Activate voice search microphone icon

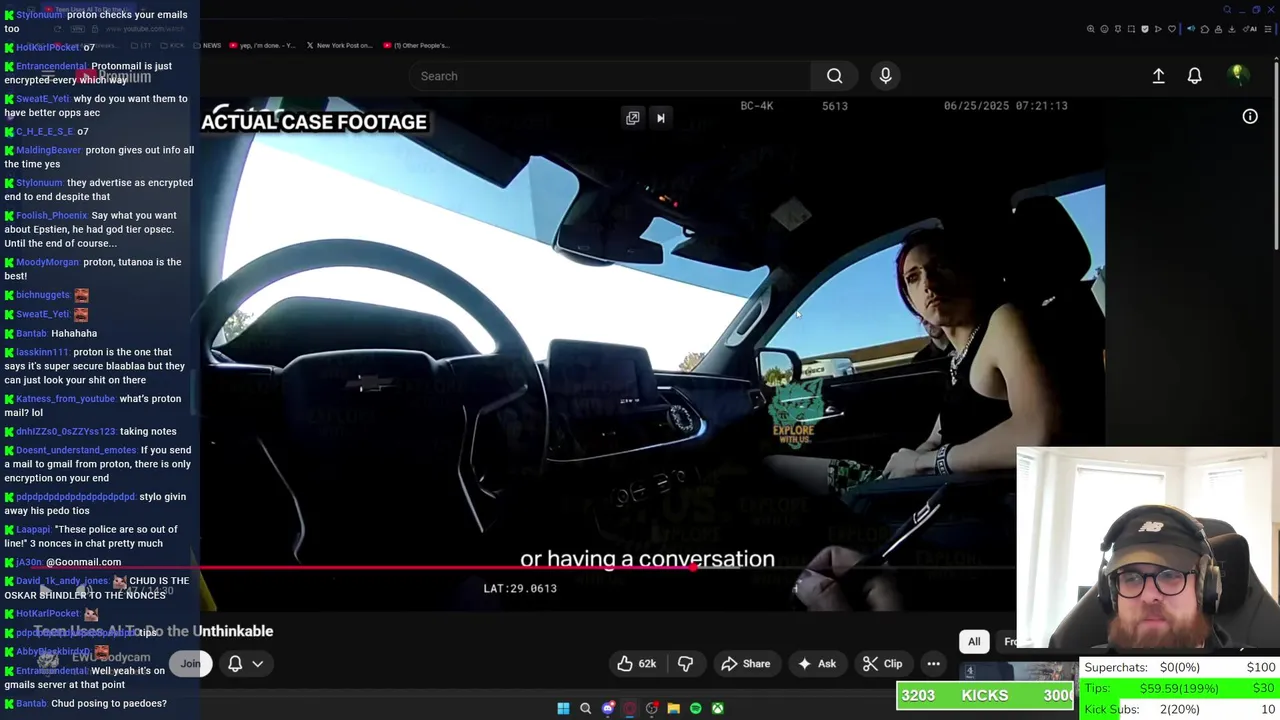pyautogui.click(x=885, y=76)
